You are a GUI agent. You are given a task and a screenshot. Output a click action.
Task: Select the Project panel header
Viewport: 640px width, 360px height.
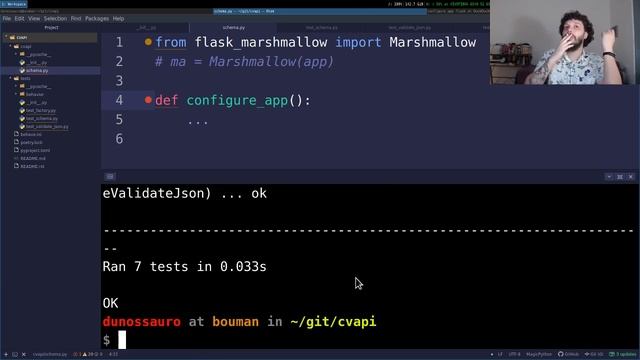pos(51,28)
